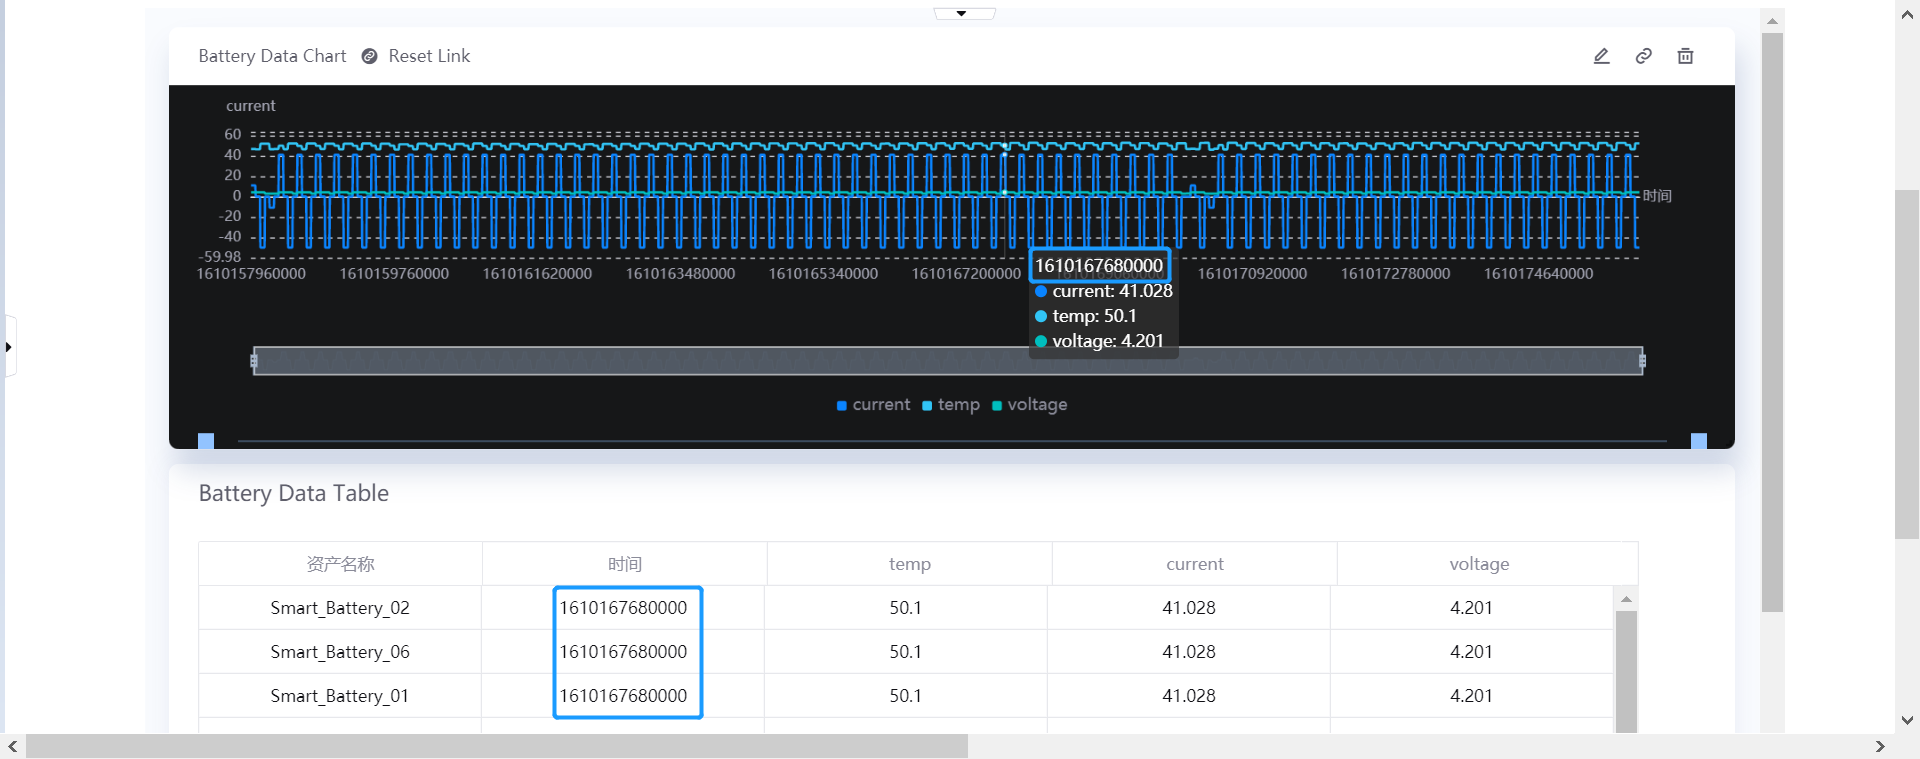This screenshot has width=1920, height=759.
Task: Click the timestamp cell for Smart_Battery_01
Action: (623, 696)
